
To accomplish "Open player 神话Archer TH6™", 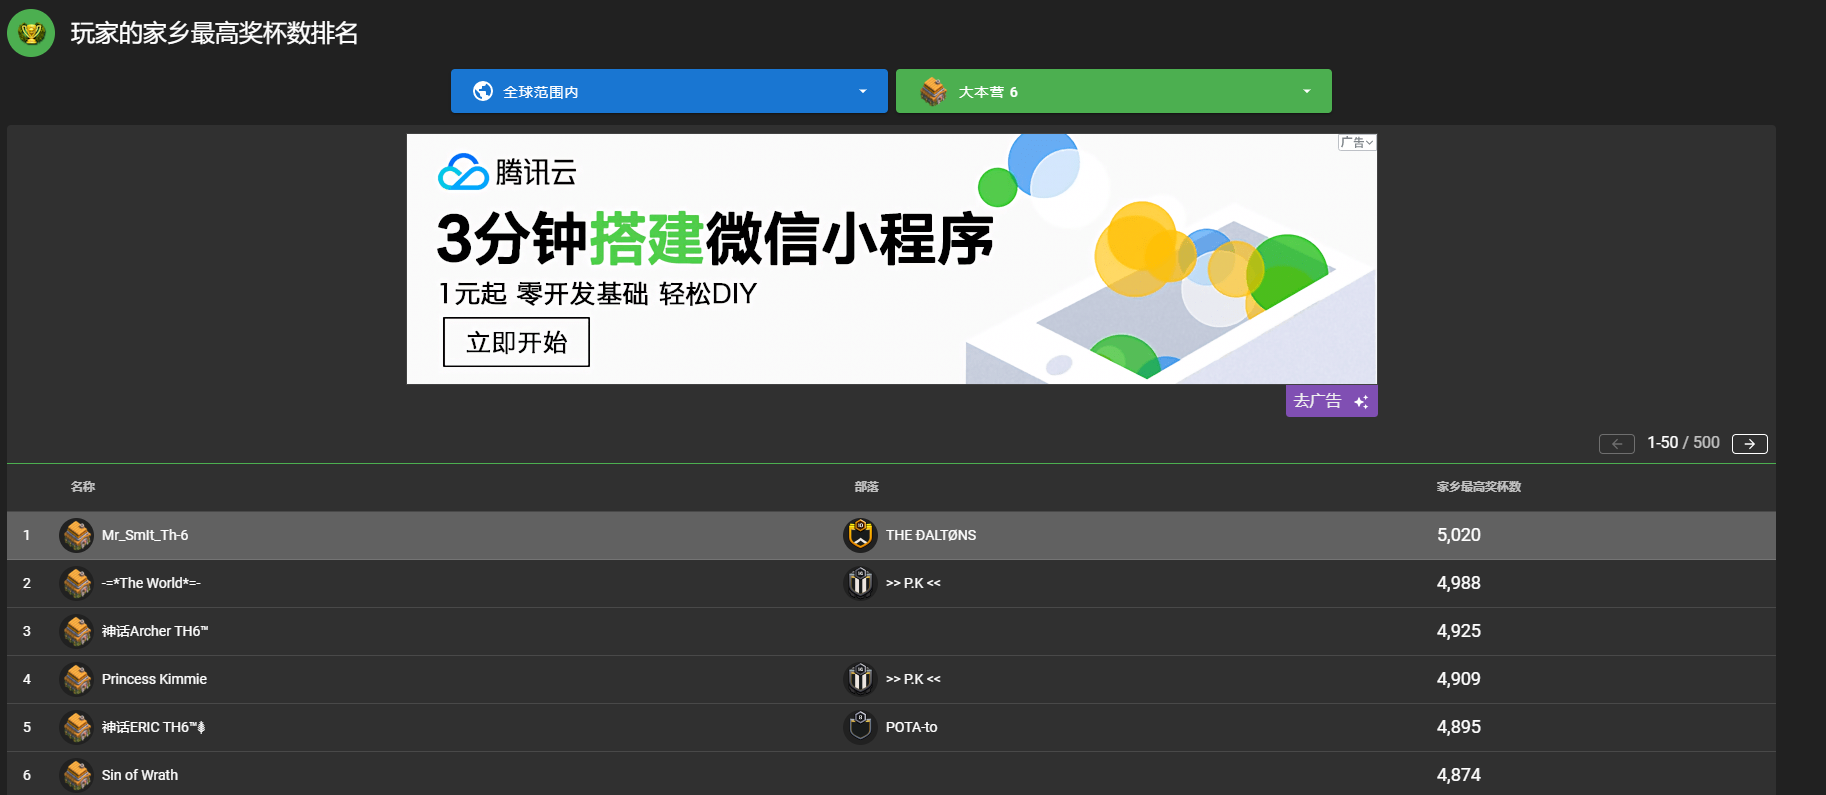I will 155,631.
